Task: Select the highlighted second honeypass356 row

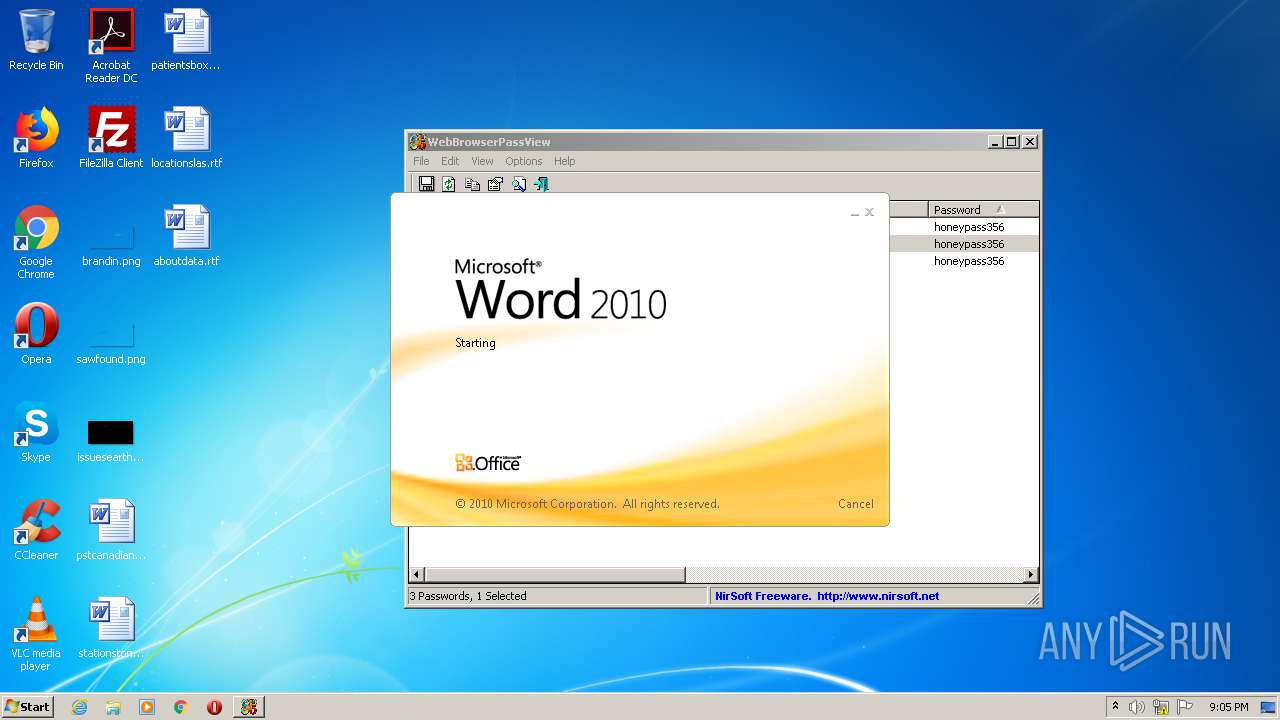Action: 968,244
